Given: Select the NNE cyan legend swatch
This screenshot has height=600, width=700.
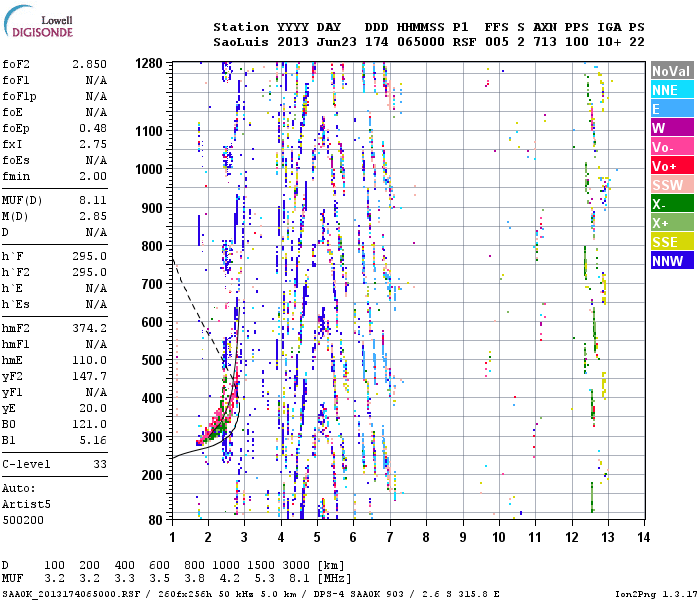Looking at the screenshot, I should tap(672, 90).
